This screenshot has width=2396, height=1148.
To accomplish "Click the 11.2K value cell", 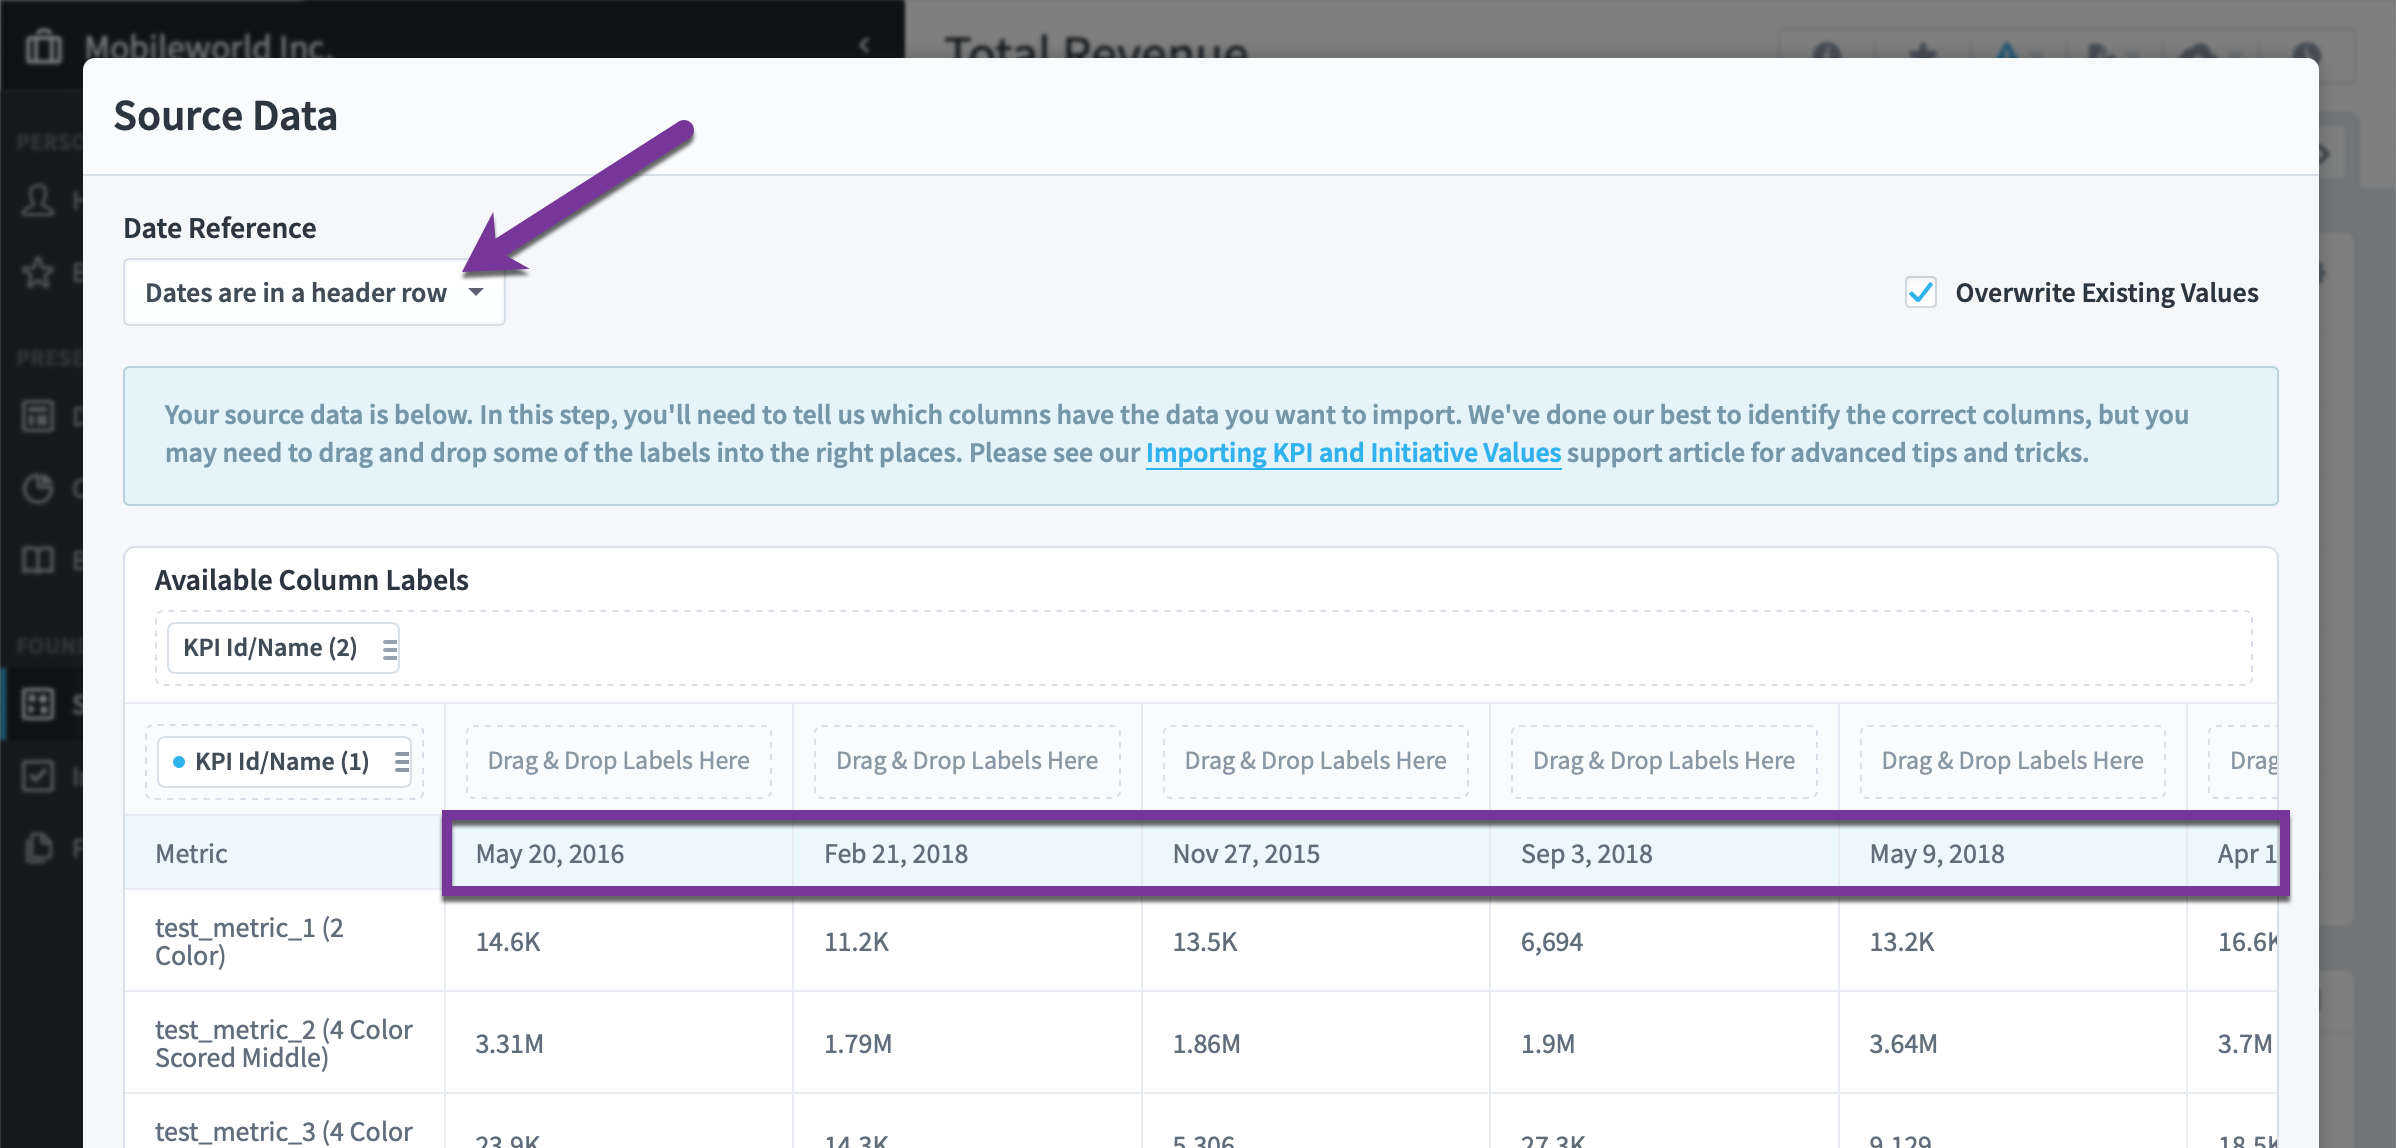I will tap(967, 941).
